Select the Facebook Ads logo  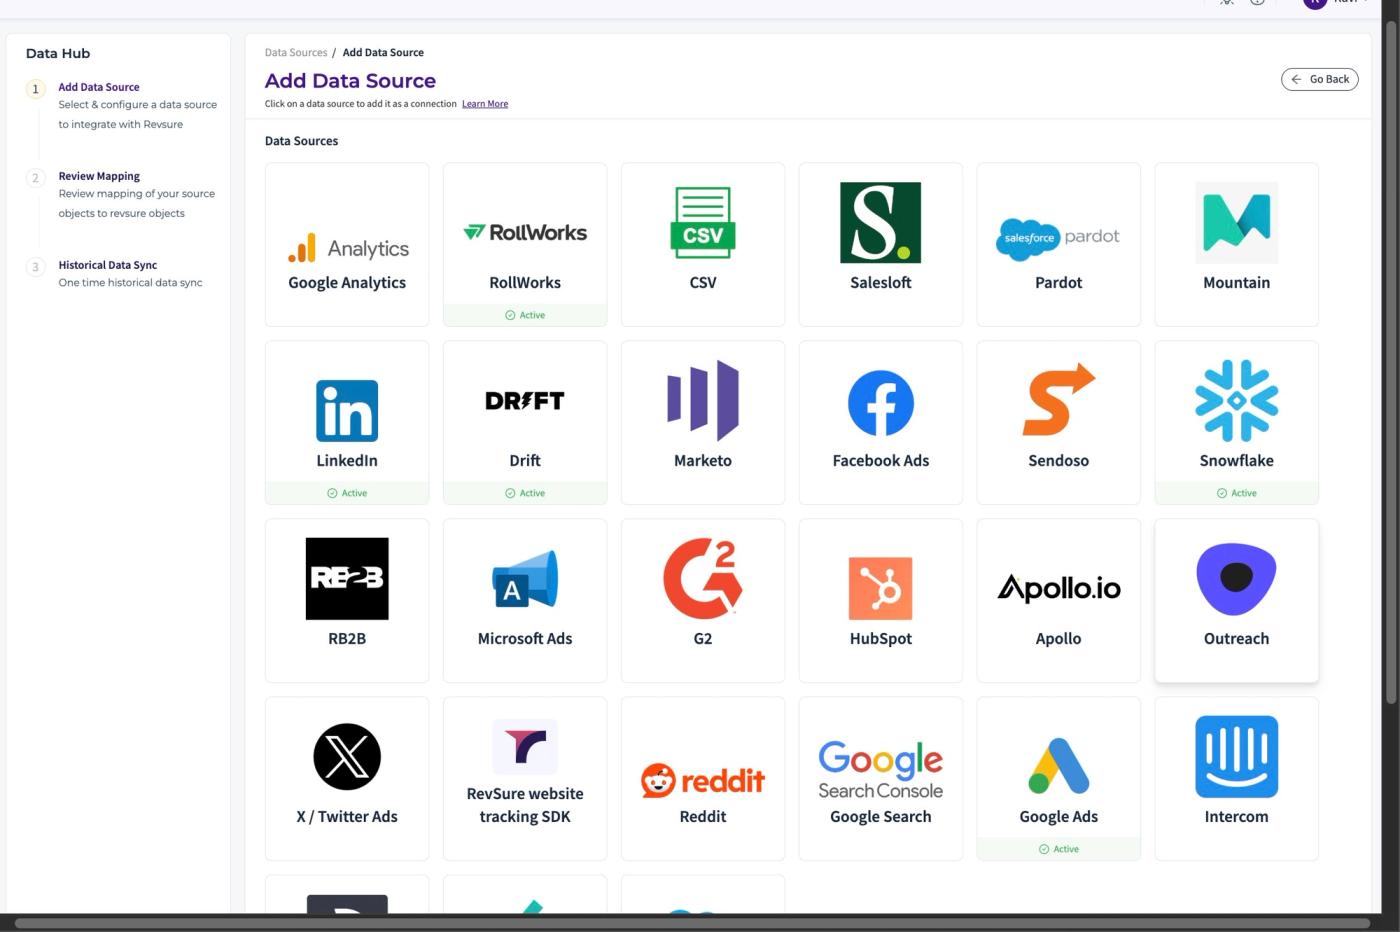click(881, 403)
